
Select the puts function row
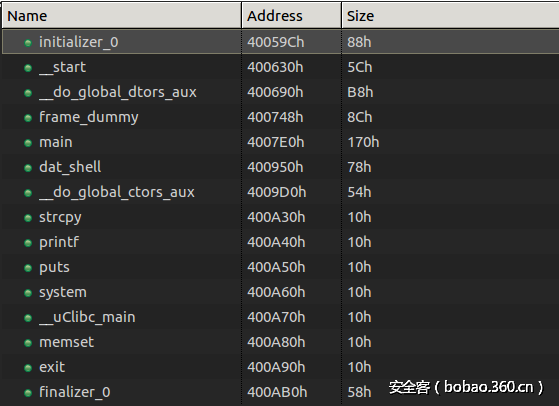[x=281, y=267]
